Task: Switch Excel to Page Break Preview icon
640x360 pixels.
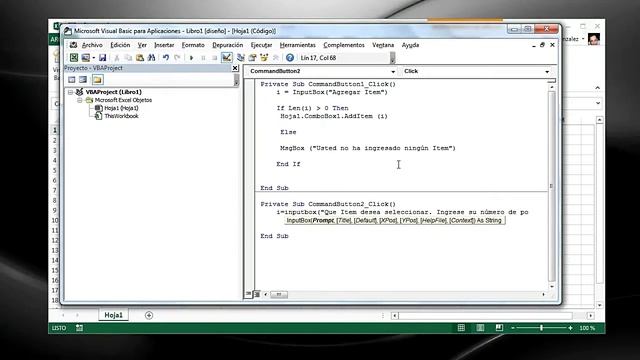Action: click(499, 328)
